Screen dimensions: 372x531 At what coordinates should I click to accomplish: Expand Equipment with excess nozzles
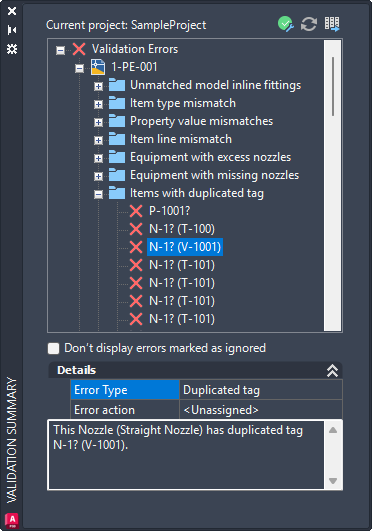(98, 158)
